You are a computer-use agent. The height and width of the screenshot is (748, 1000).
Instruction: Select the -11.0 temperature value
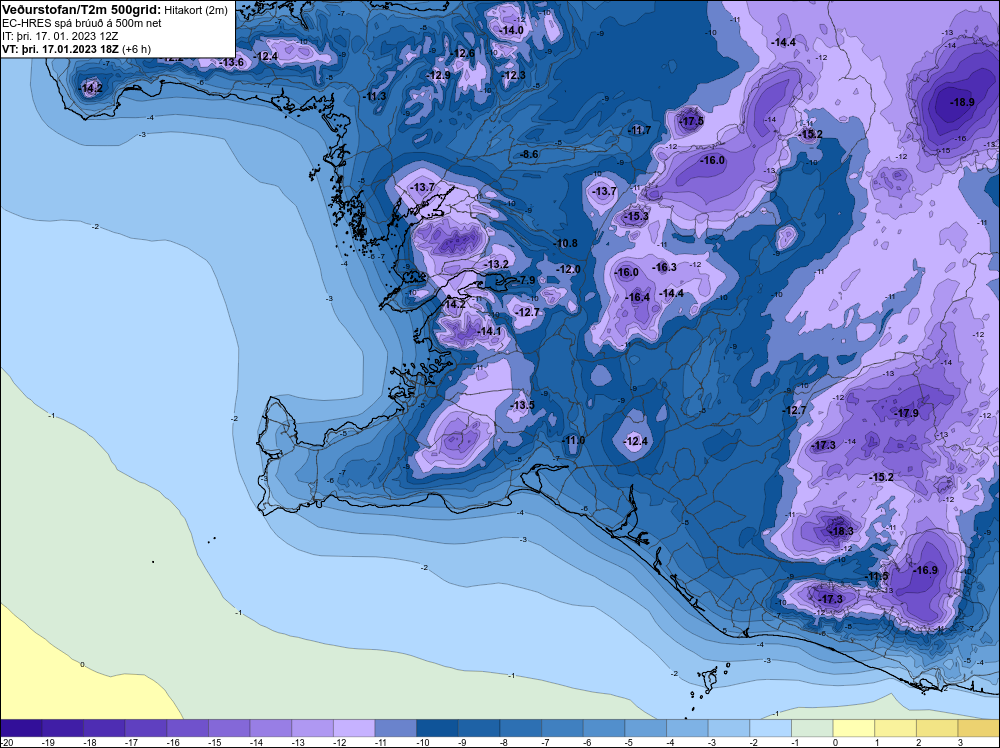pyautogui.click(x=573, y=441)
